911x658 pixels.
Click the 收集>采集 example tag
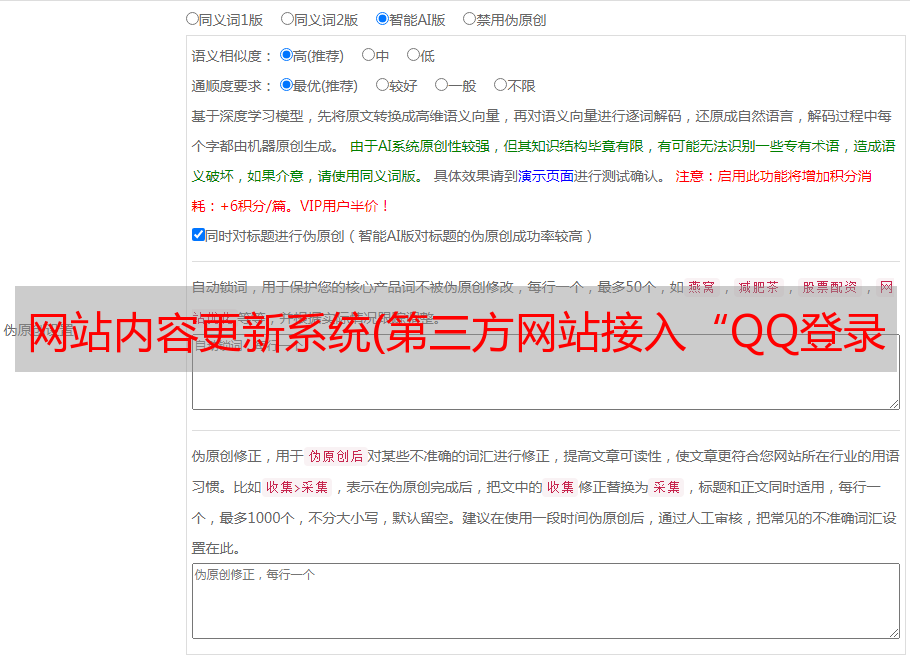pyautogui.click(x=297, y=487)
